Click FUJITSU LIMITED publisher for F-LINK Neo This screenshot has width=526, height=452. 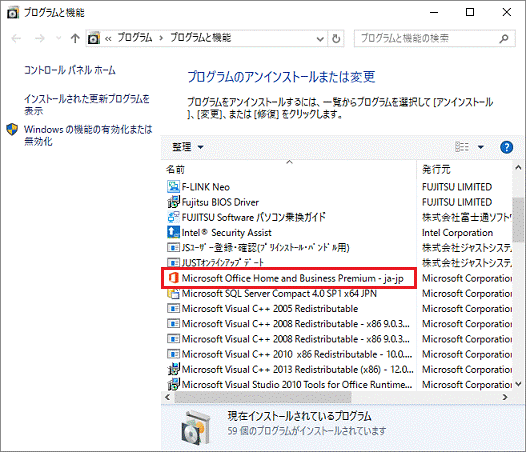pos(457,187)
